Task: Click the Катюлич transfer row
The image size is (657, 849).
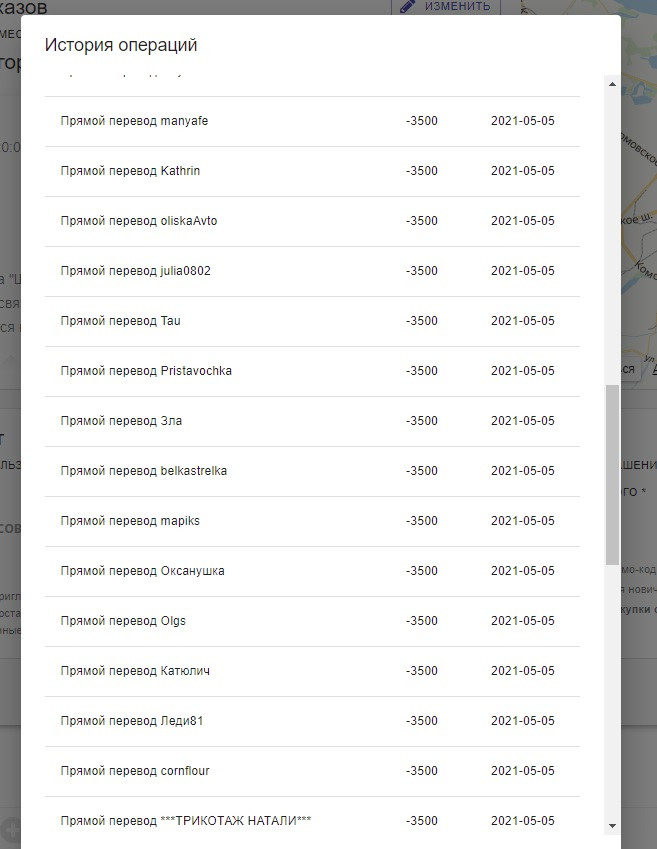Action: coord(313,671)
